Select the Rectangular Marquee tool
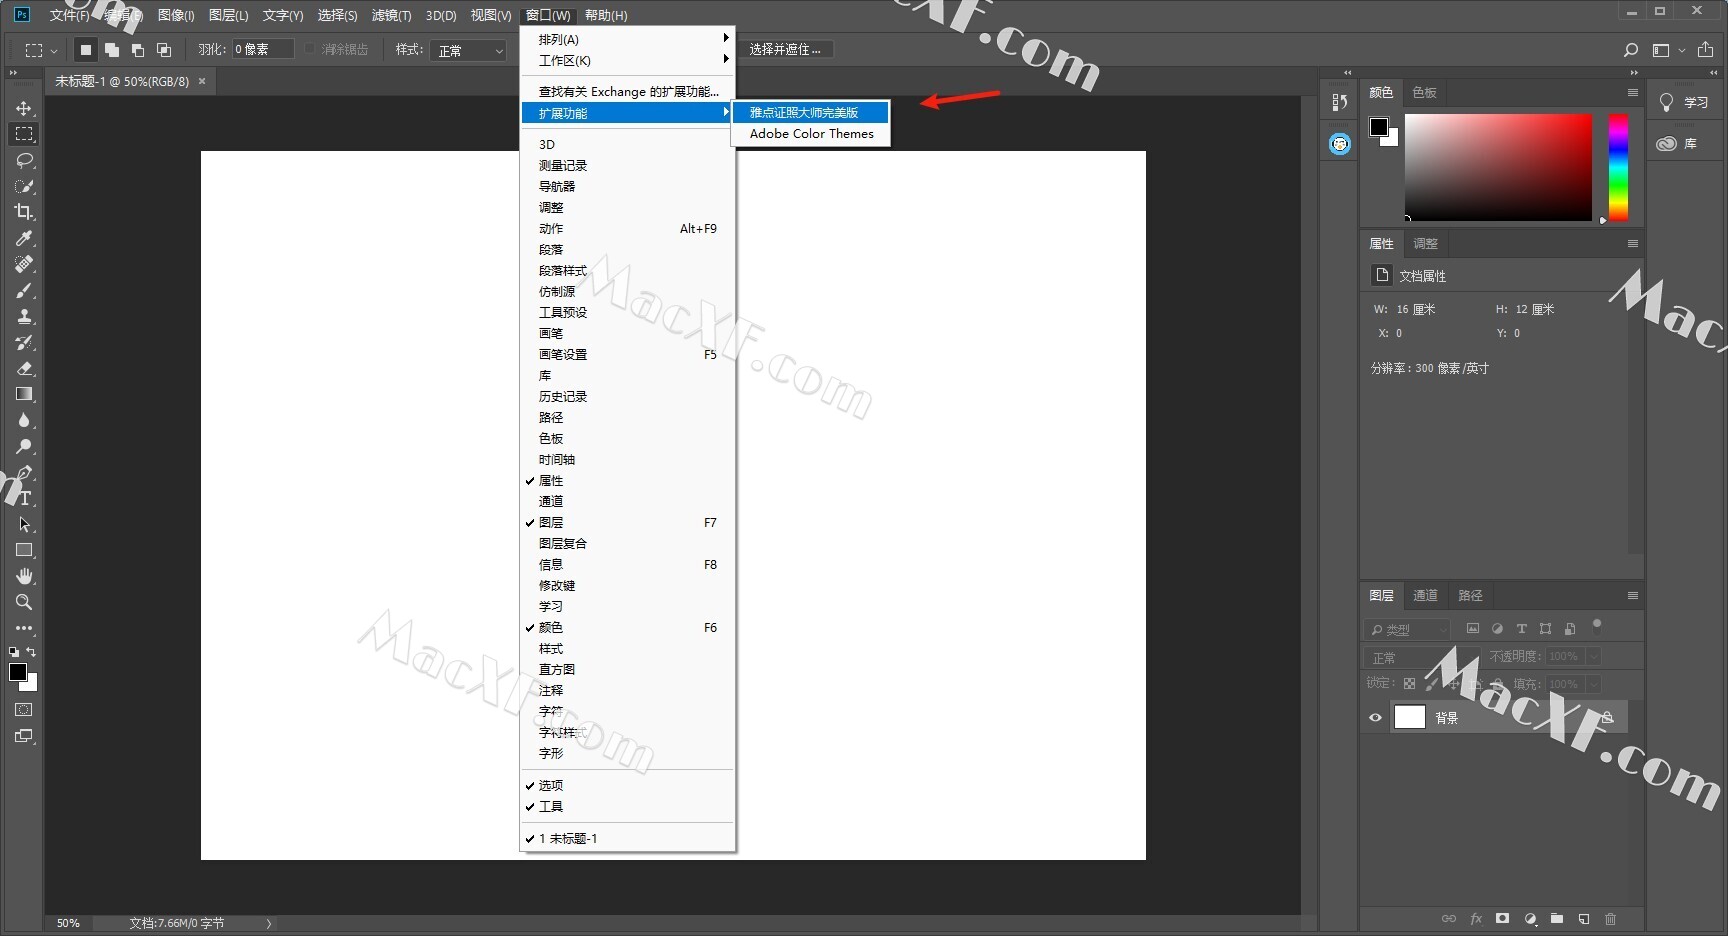This screenshot has width=1728, height=936. point(24,134)
